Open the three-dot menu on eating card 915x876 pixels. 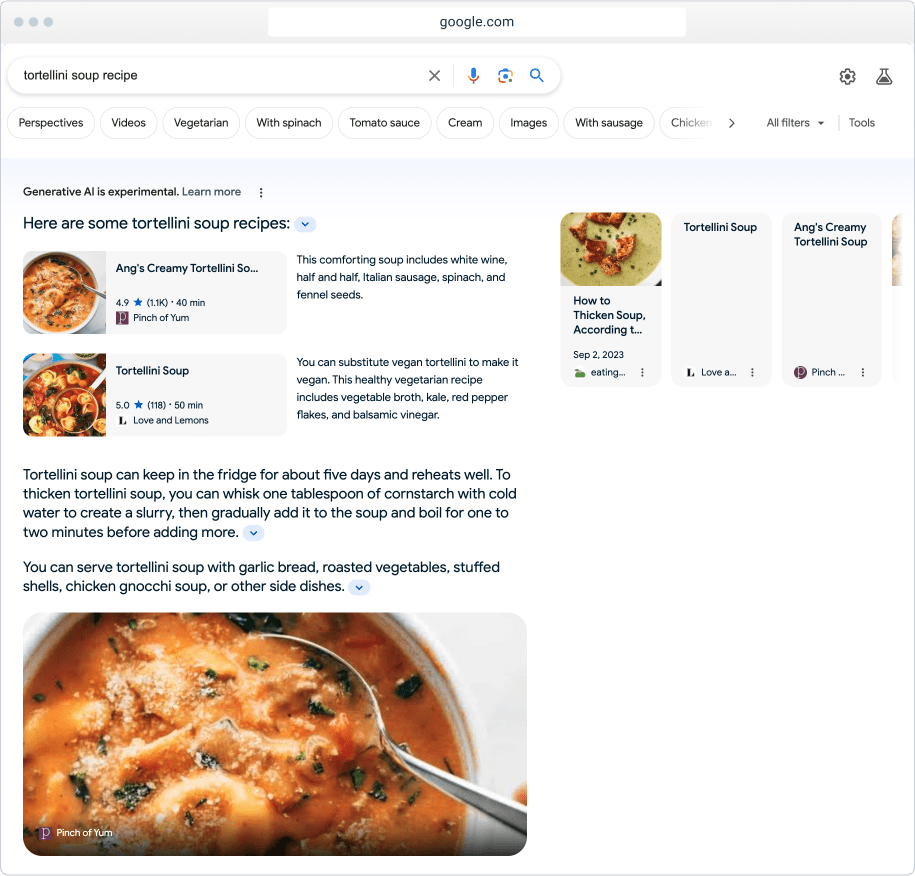tap(642, 372)
